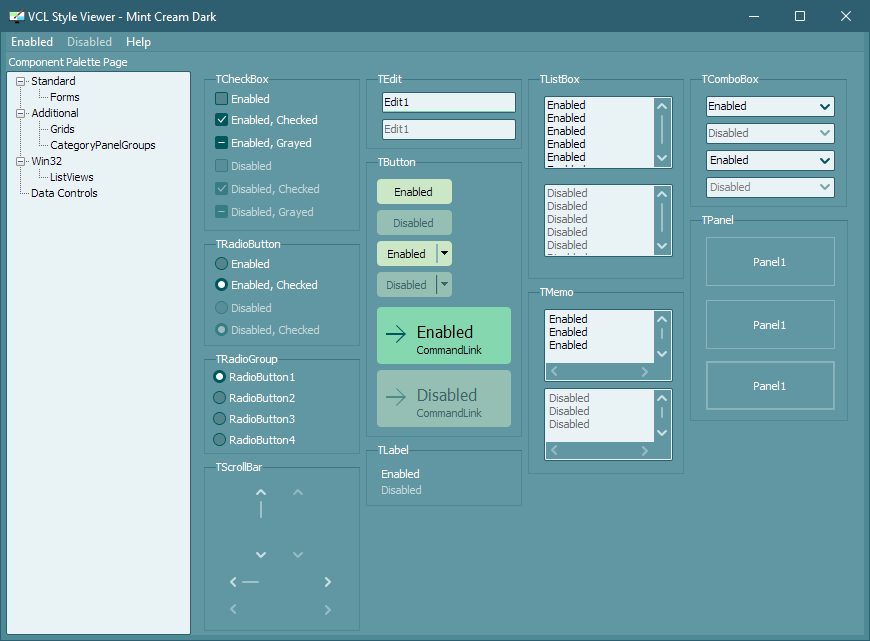The image size is (870, 641).
Task: Collapse the Win32 tree node
Action: (21, 161)
